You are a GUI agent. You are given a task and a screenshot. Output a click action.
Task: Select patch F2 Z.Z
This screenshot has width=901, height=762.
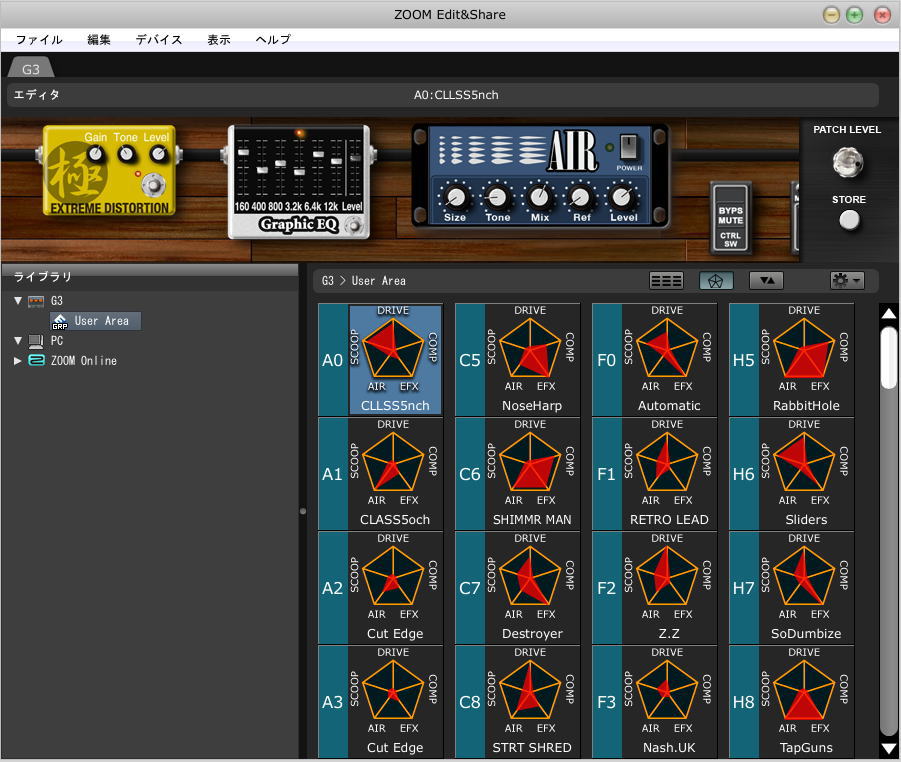654,588
